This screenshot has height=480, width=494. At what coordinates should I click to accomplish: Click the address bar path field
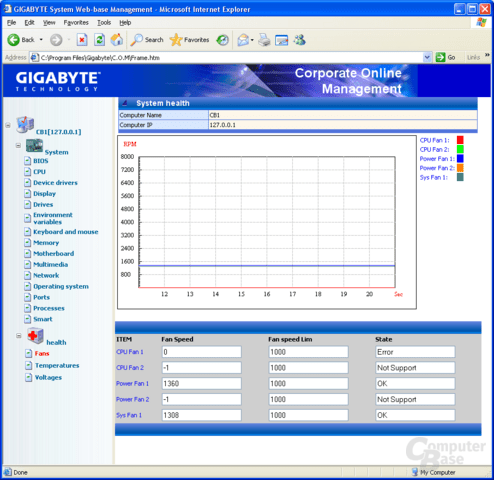pyautogui.click(x=231, y=58)
